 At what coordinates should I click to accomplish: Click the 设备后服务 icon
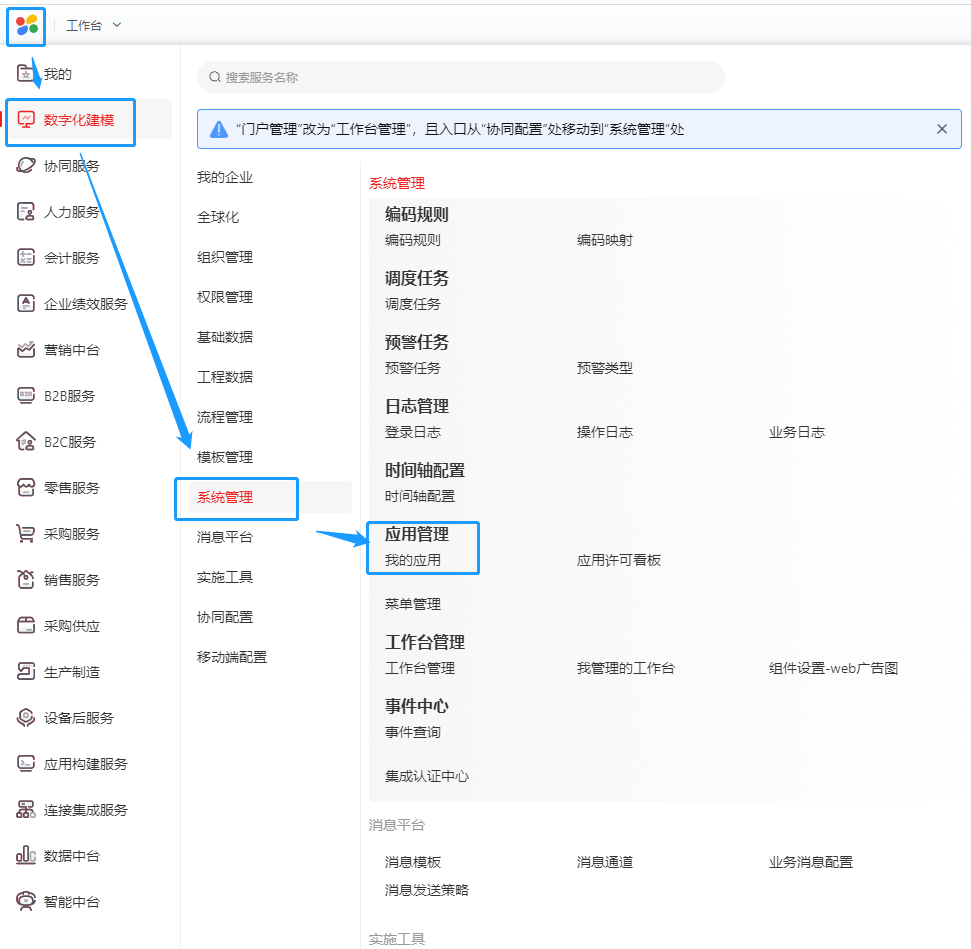27,718
